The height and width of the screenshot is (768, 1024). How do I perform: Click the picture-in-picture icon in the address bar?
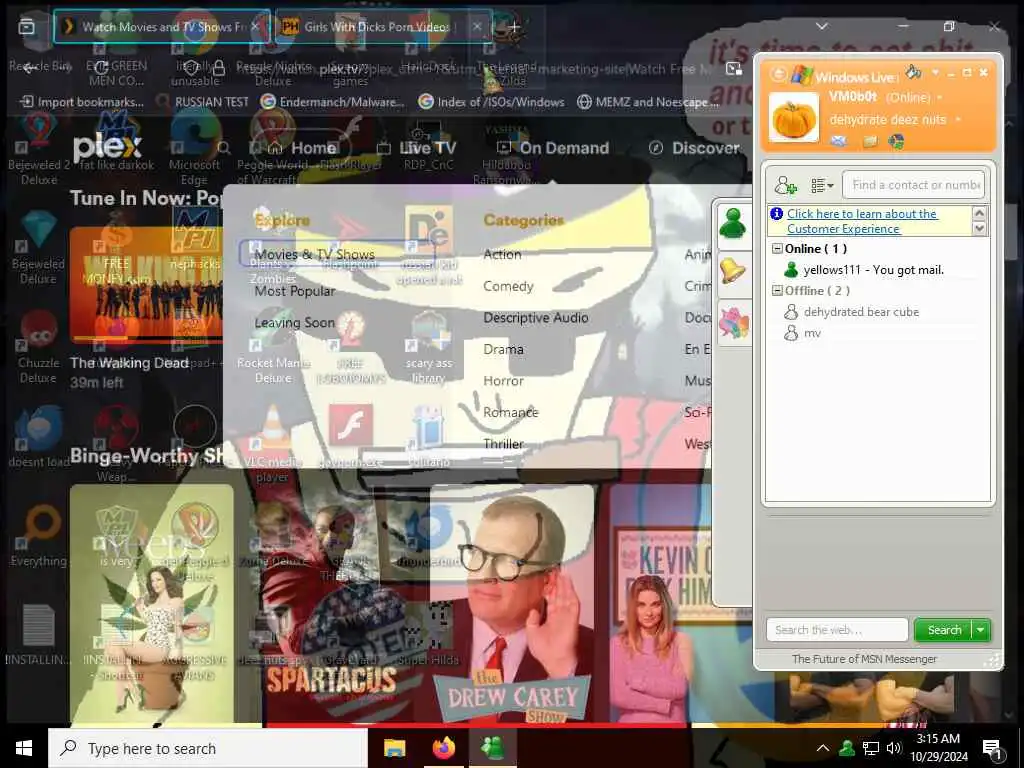(x=733, y=69)
